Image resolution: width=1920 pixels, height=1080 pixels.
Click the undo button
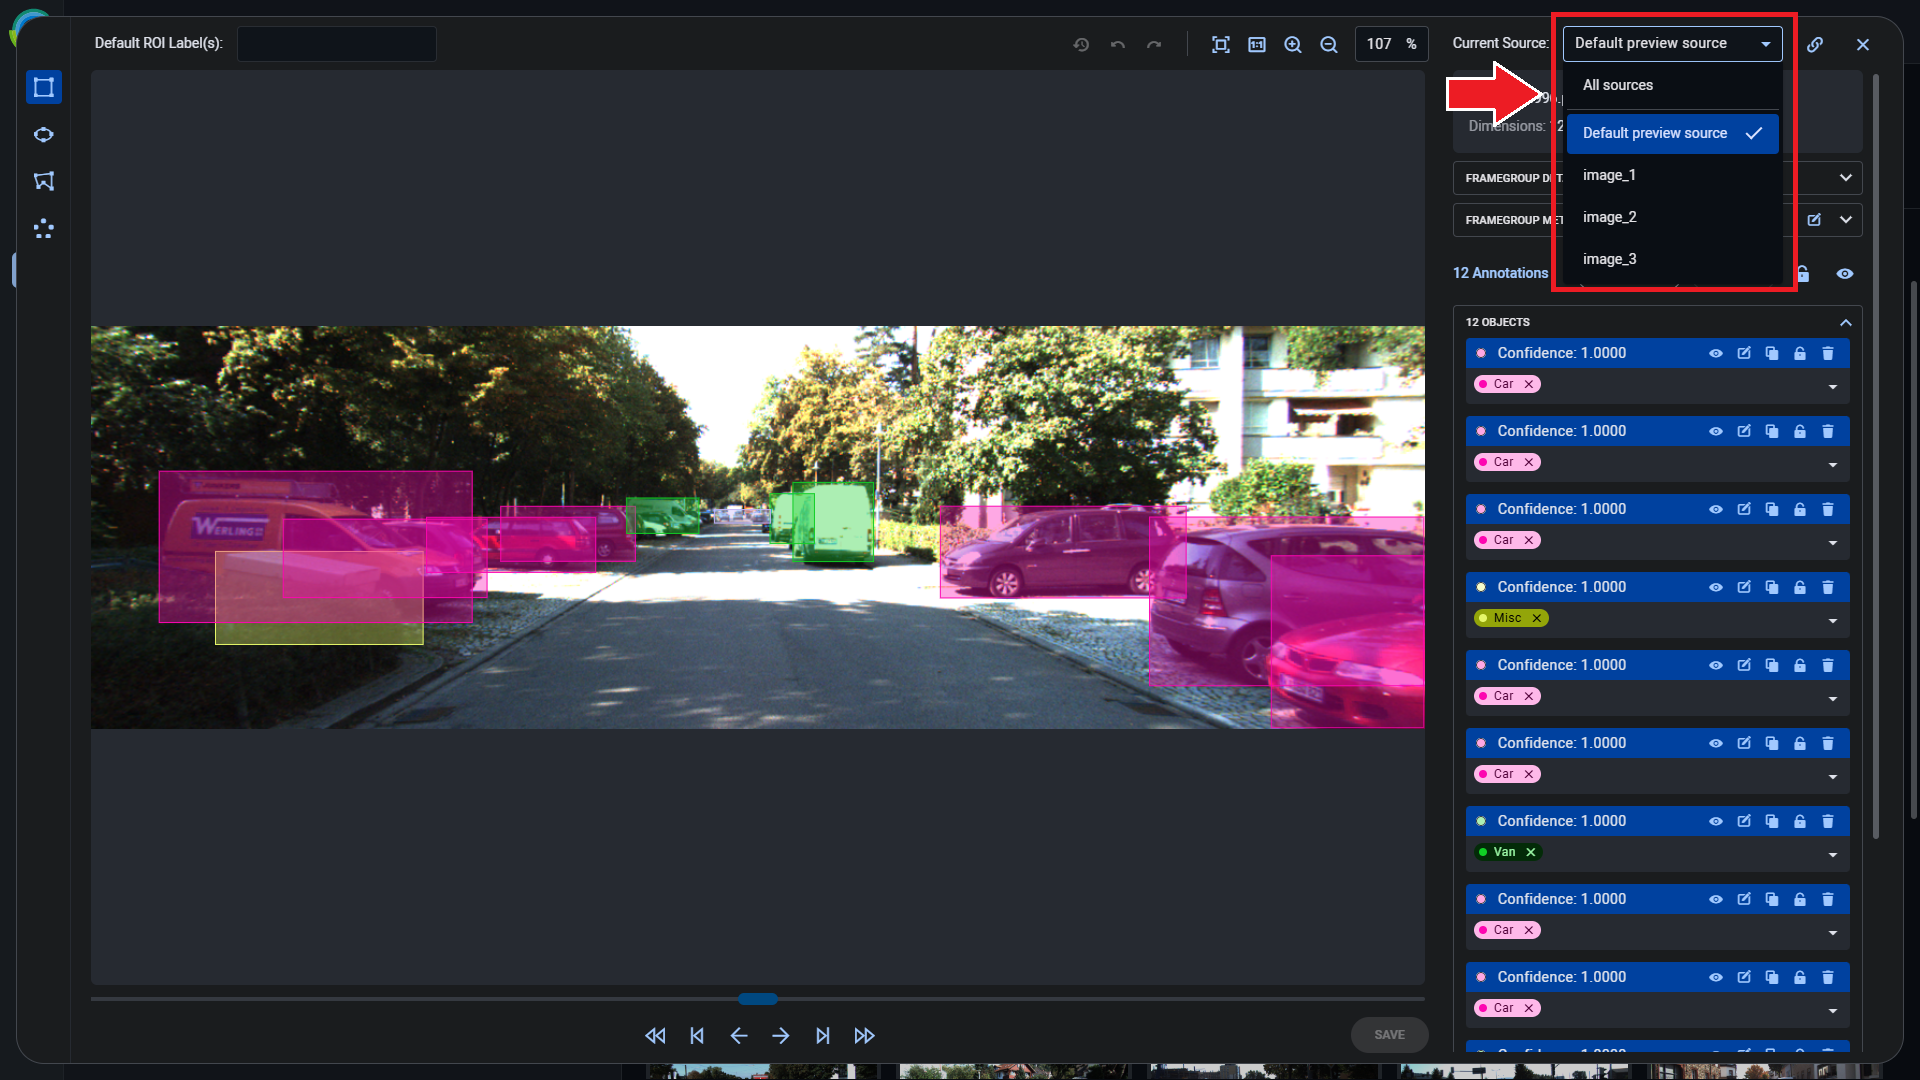(1118, 44)
